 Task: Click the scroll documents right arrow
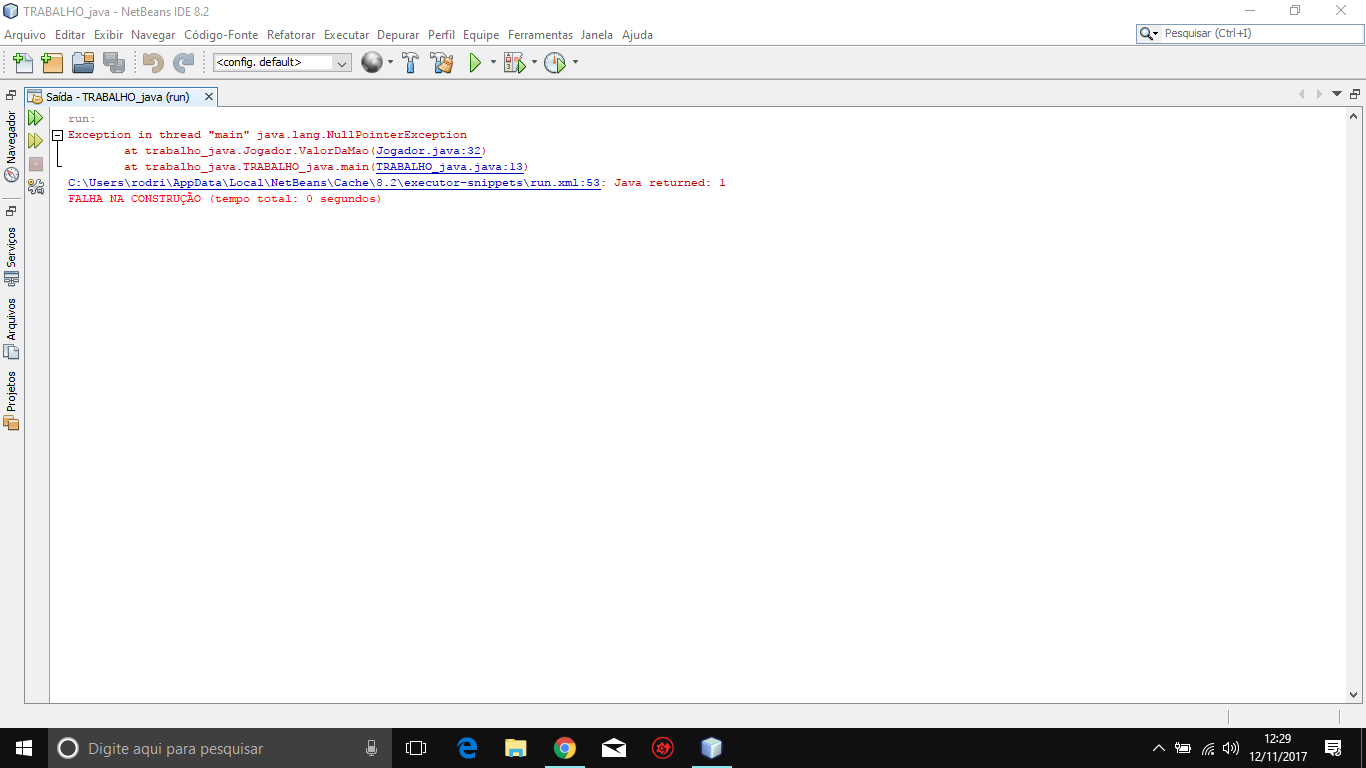click(x=1320, y=94)
